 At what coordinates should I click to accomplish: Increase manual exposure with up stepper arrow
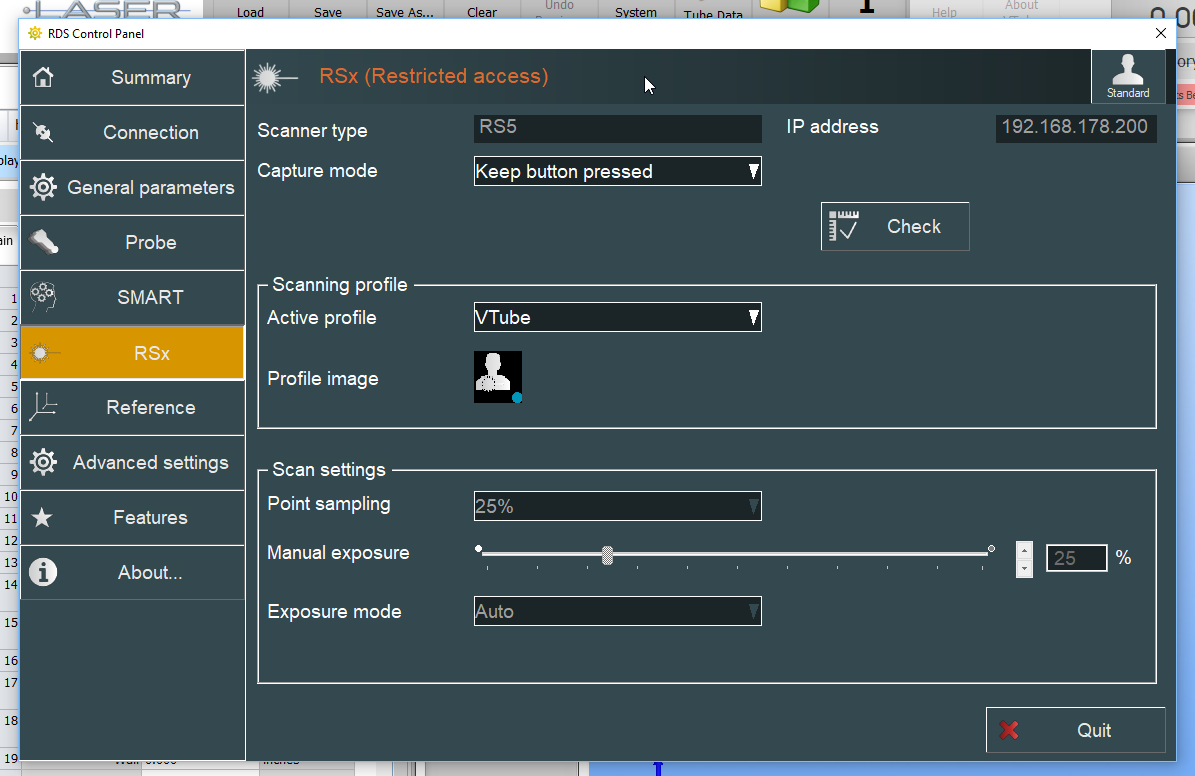pos(1024,549)
